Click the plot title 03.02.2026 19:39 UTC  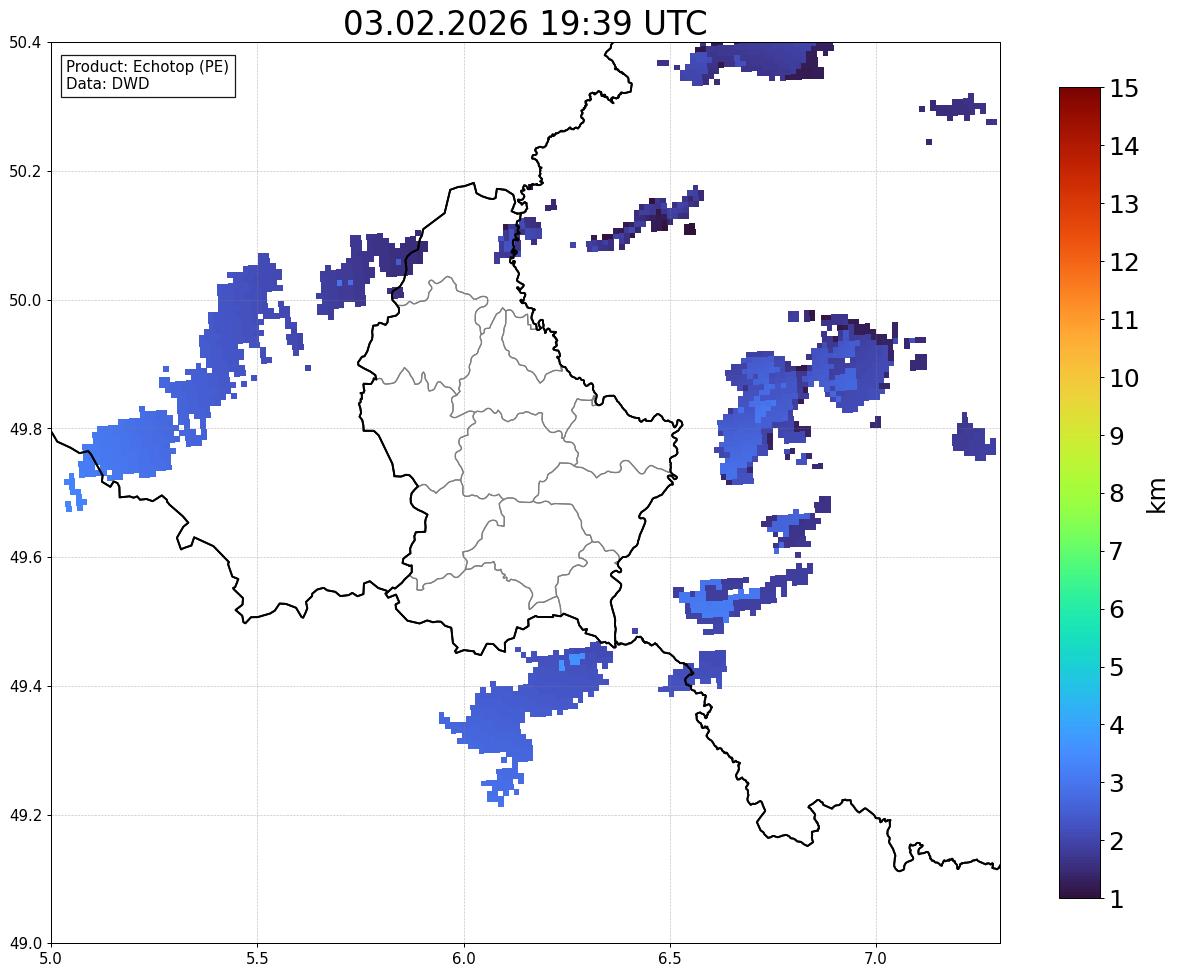tap(525, 23)
